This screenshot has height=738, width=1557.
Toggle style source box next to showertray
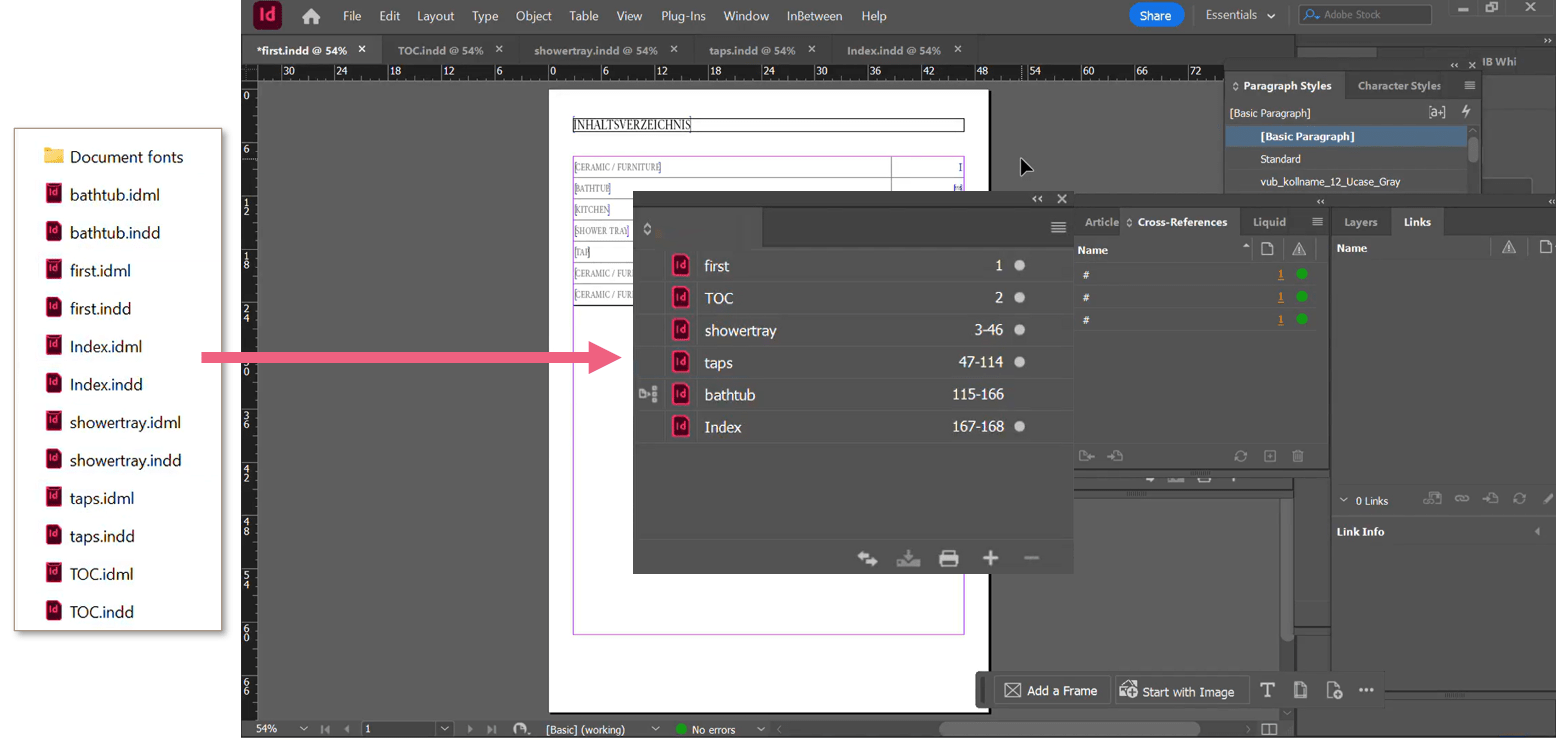click(648, 330)
